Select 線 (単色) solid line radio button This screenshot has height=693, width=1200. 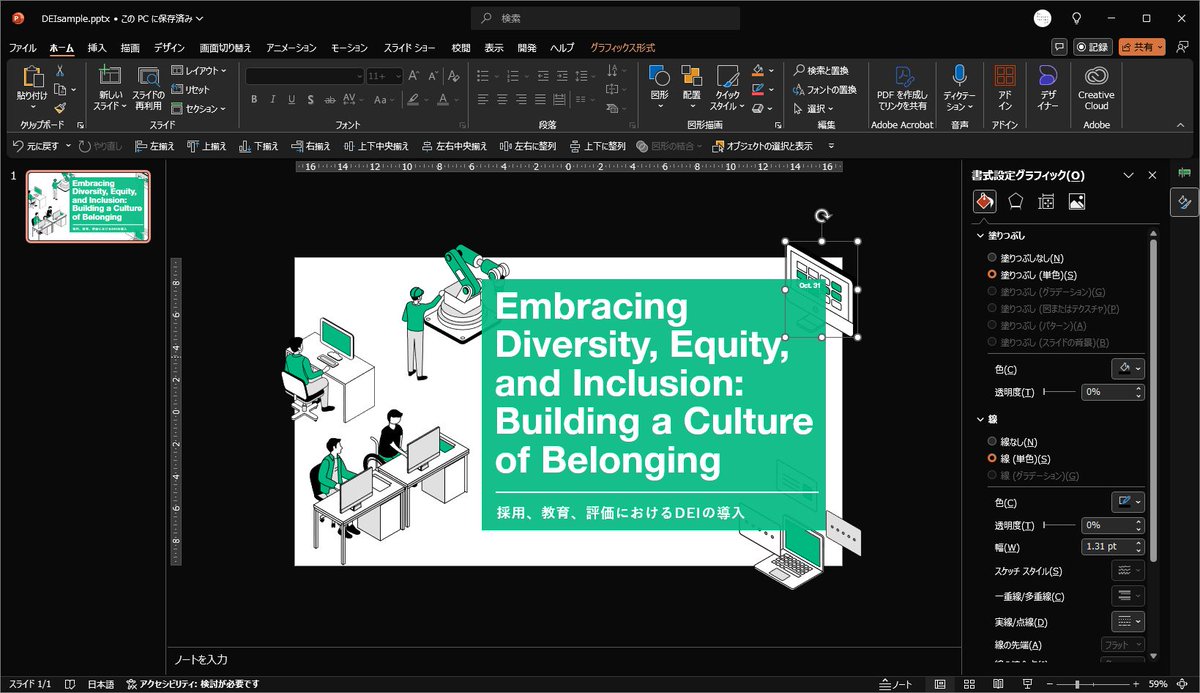(x=992, y=458)
